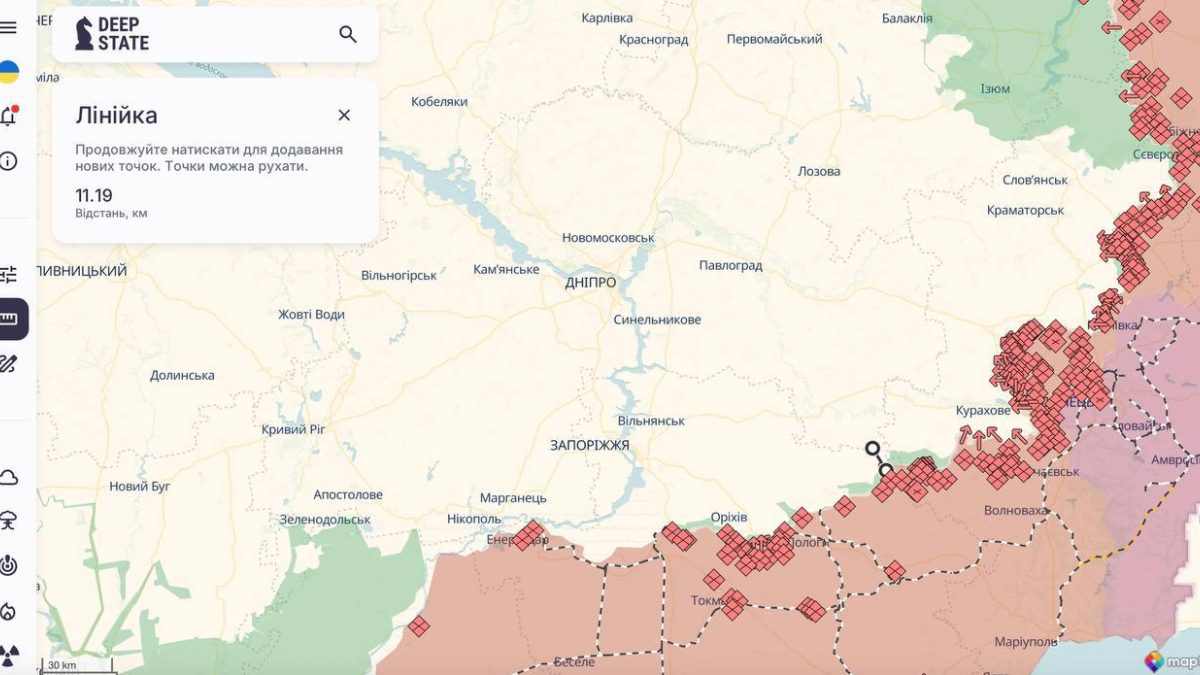Click the red unit marker near Енергодар
Image resolution: width=1200 pixels, height=675 pixels.
(529, 534)
